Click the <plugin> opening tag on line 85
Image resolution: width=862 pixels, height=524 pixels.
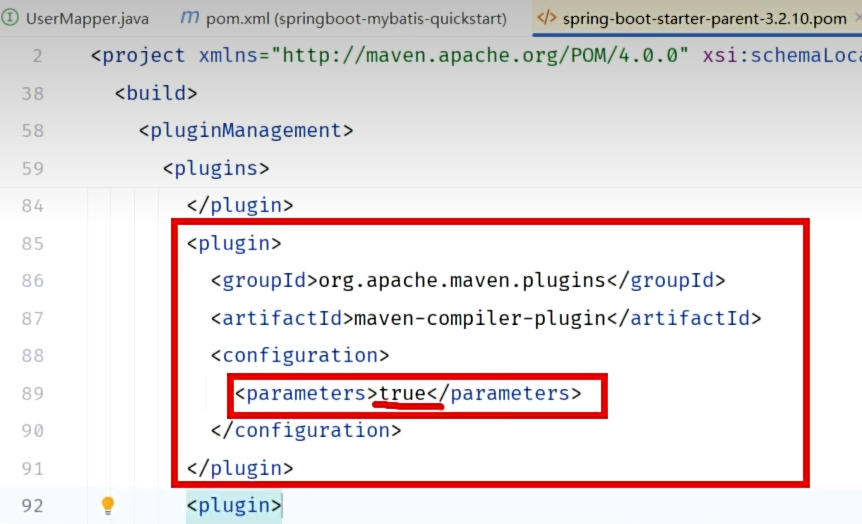pos(234,243)
